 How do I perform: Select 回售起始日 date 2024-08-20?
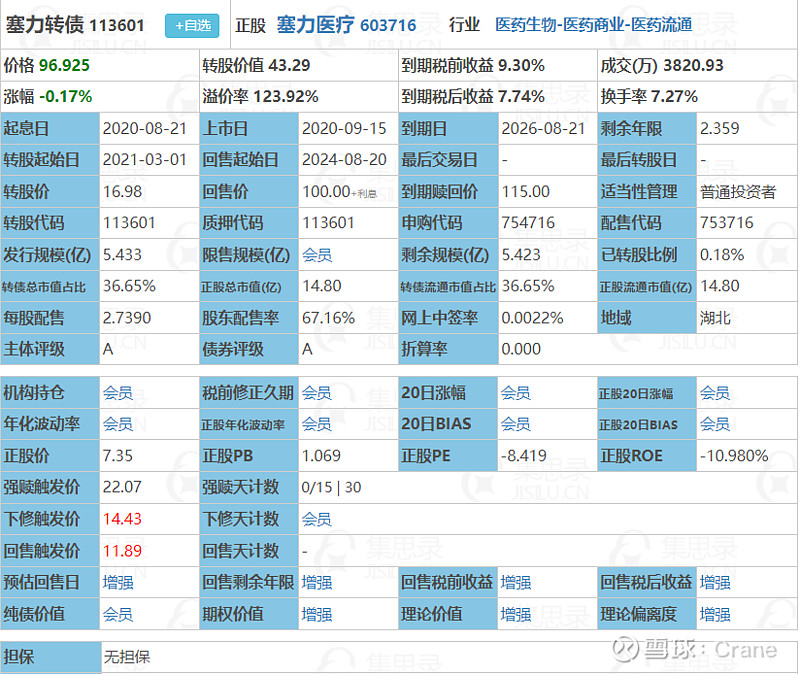click(344, 160)
